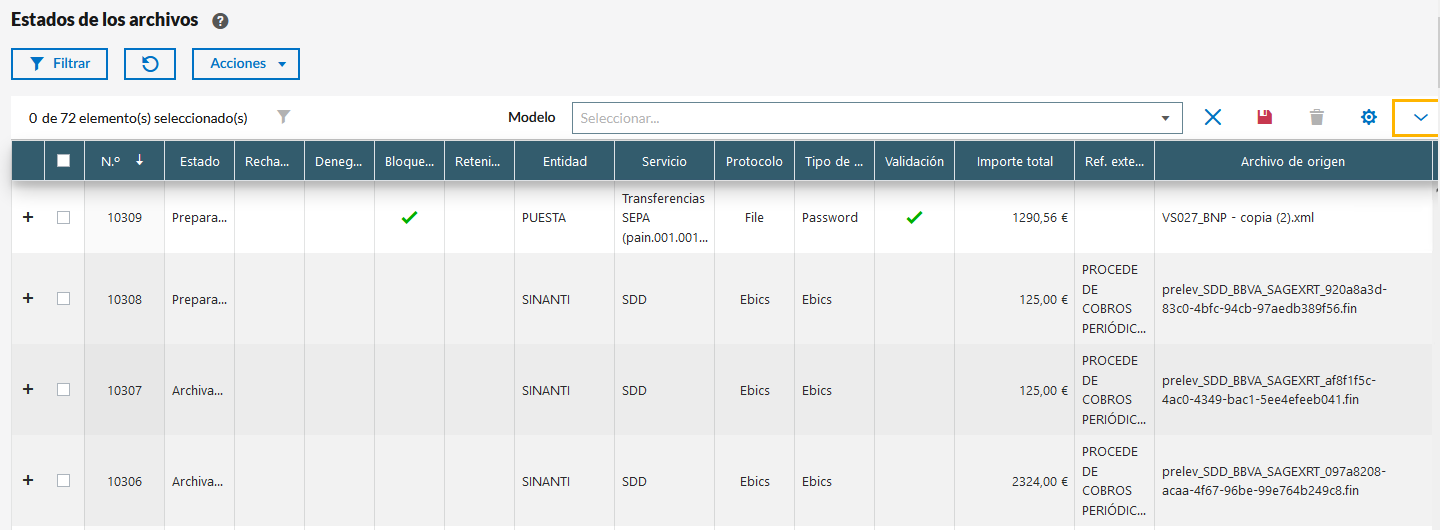Image resolution: width=1440 pixels, height=530 pixels.
Task: Click the Archivo de origen header
Action: 1292,161
